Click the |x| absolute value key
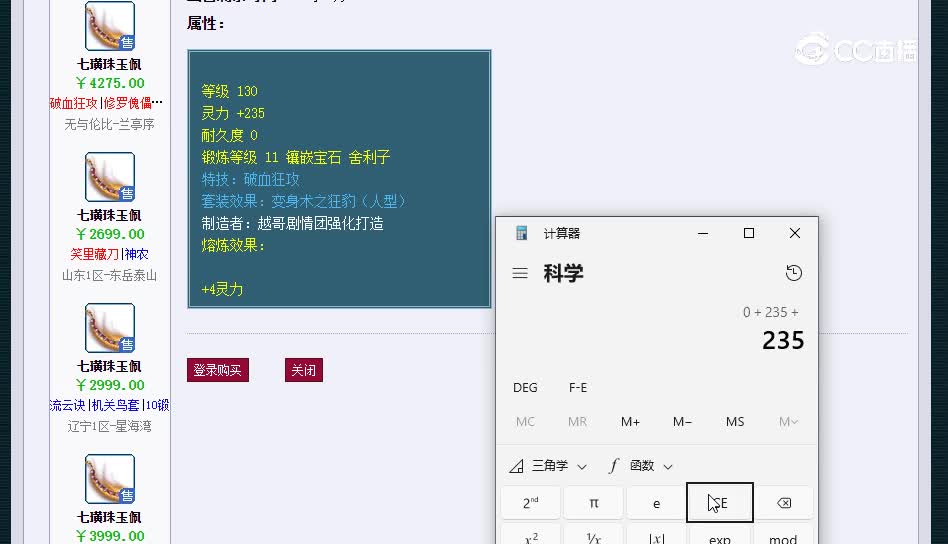Screen dimensions: 948x544 [x=657, y=535]
